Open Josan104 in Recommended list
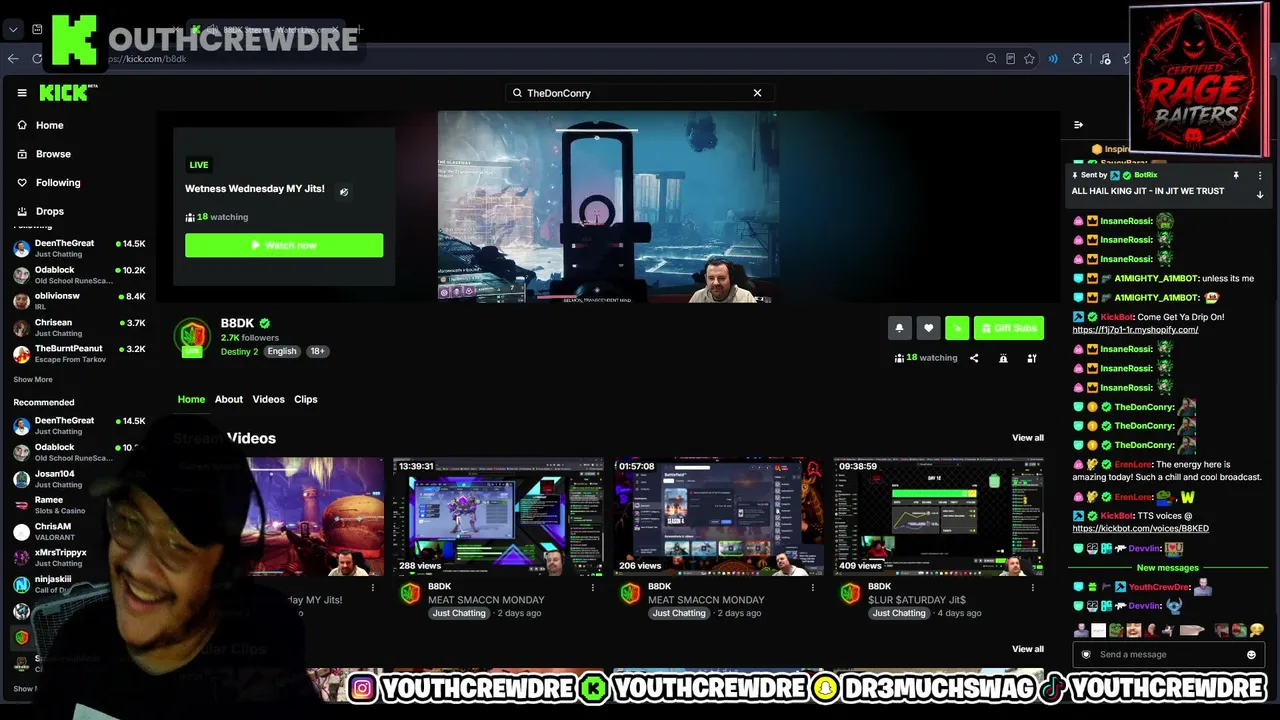This screenshot has height=720, width=1280. tap(78, 479)
